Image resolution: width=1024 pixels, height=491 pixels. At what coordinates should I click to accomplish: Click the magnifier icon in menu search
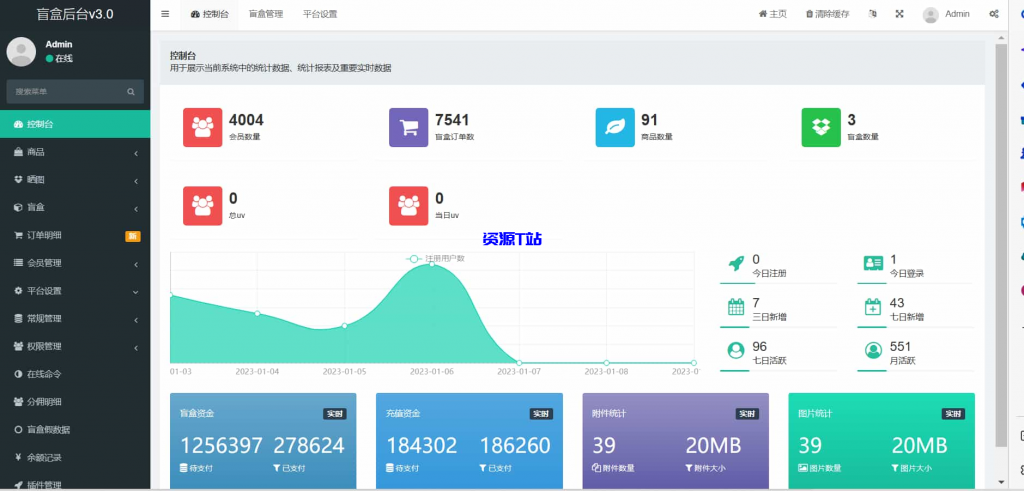tap(131, 92)
